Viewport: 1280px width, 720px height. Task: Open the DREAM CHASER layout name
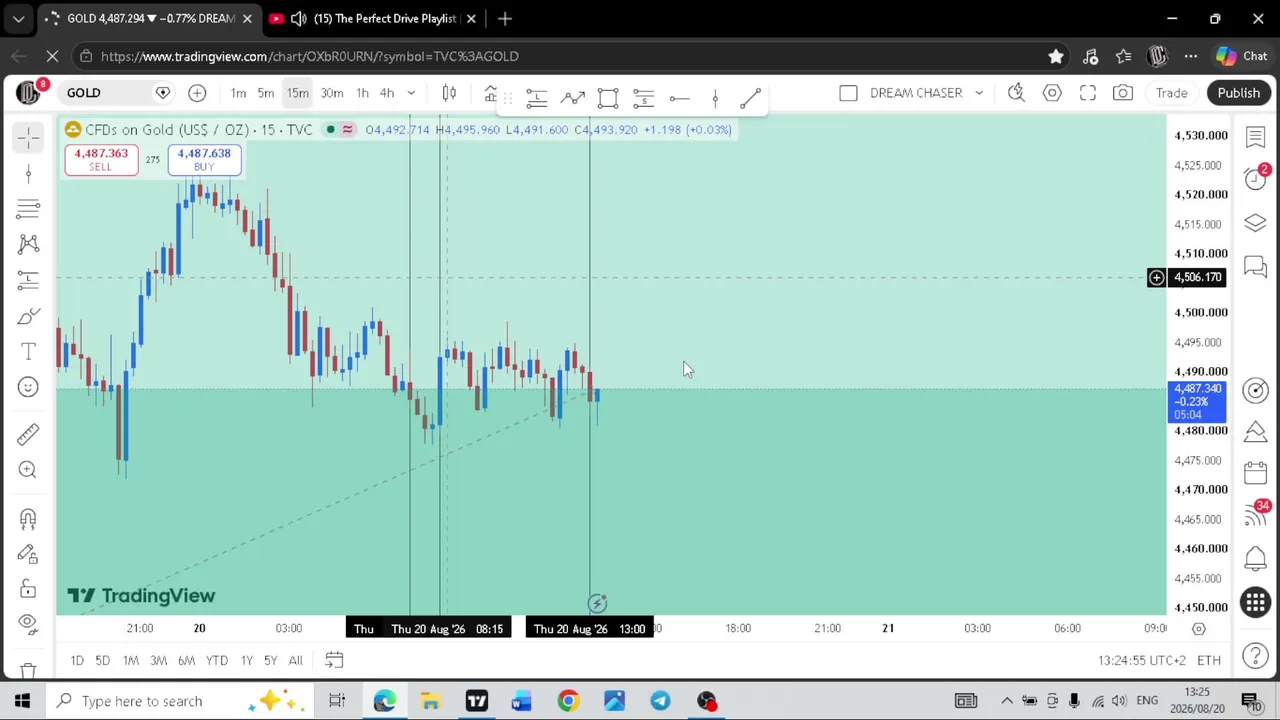(x=916, y=93)
